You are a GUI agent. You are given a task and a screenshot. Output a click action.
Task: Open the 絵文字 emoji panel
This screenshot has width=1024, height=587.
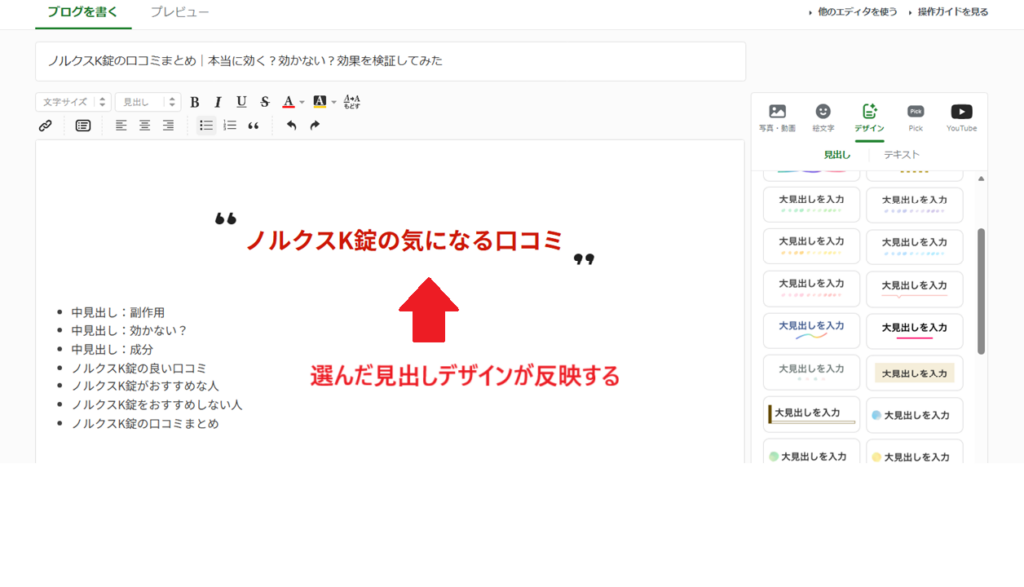point(823,117)
